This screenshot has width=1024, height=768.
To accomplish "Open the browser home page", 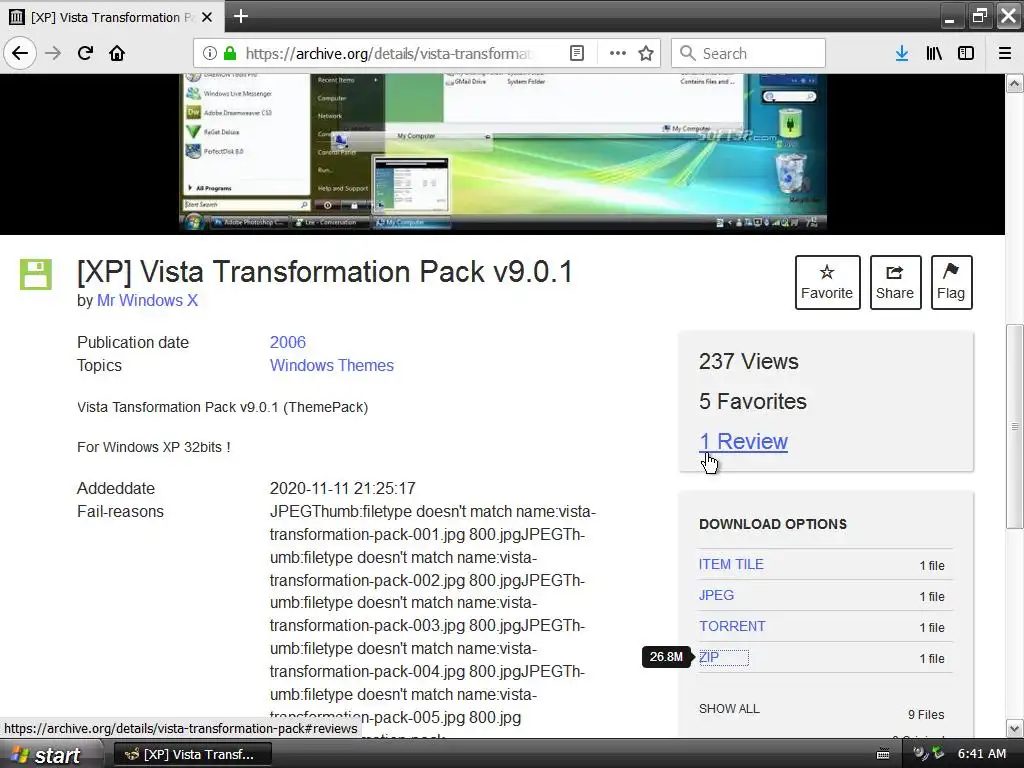I will 117,53.
